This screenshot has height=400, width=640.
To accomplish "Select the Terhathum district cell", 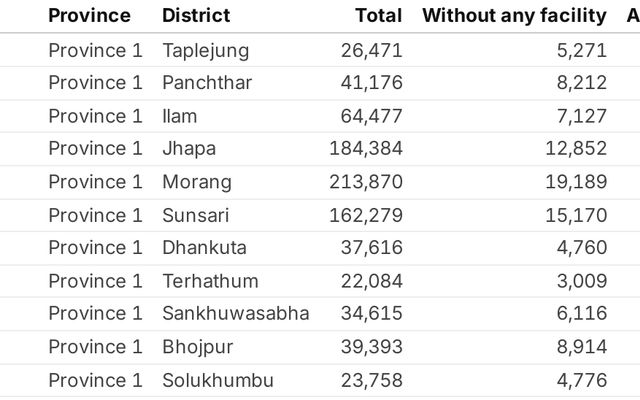I will [x=210, y=281].
